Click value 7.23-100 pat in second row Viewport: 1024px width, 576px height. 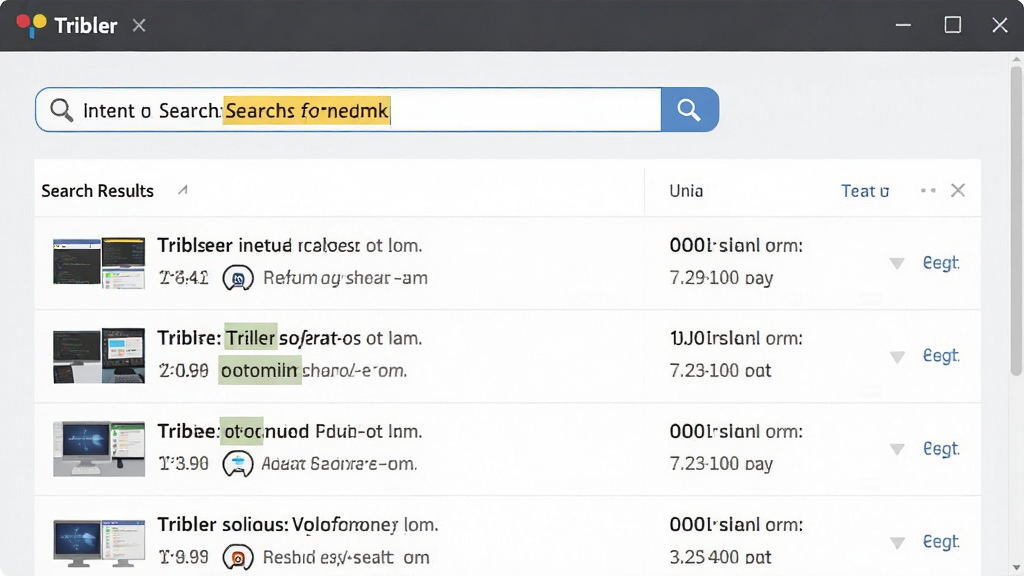click(x=720, y=371)
